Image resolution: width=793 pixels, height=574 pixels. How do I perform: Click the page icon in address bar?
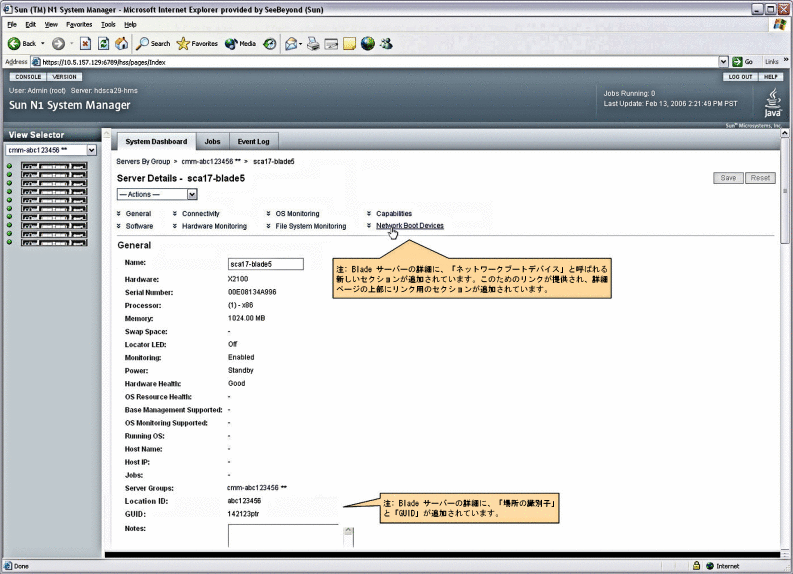[36, 62]
